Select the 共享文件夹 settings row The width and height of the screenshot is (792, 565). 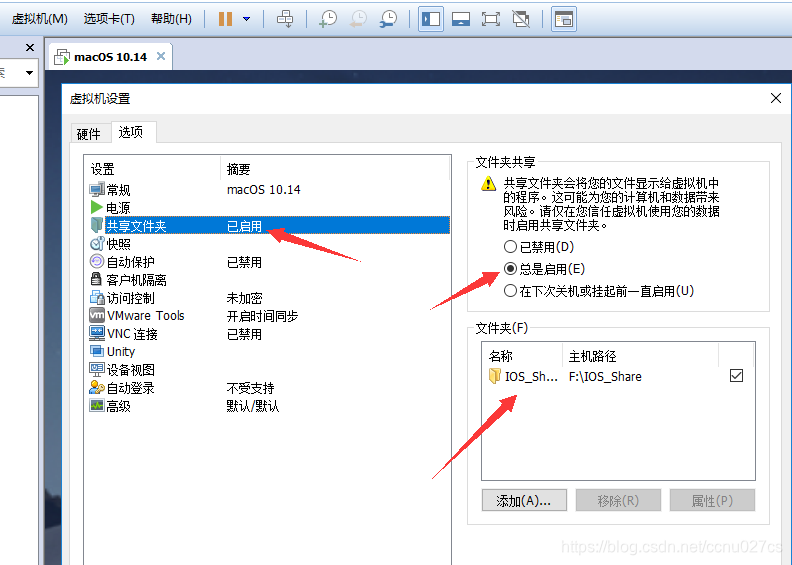point(268,226)
